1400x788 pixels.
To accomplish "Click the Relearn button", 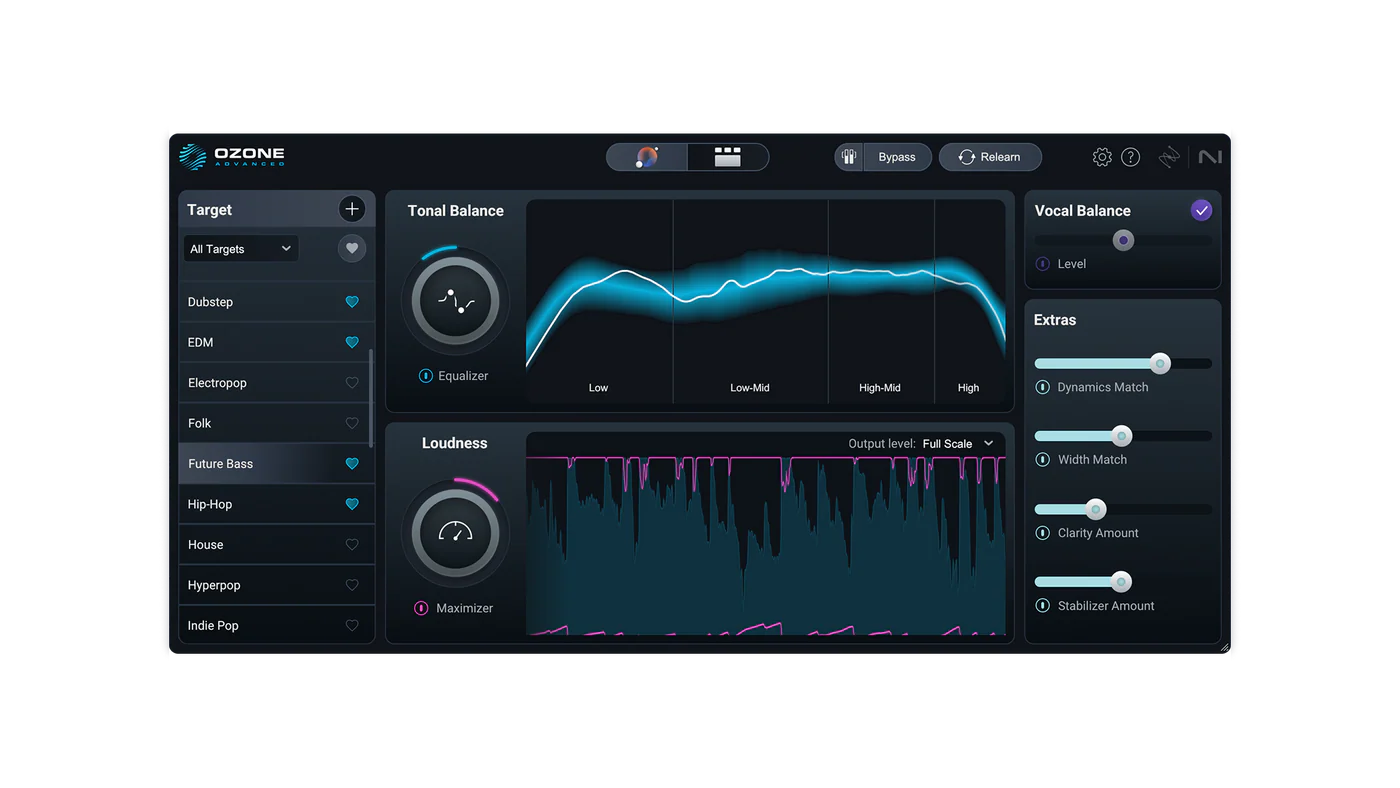I will click(990, 157).
